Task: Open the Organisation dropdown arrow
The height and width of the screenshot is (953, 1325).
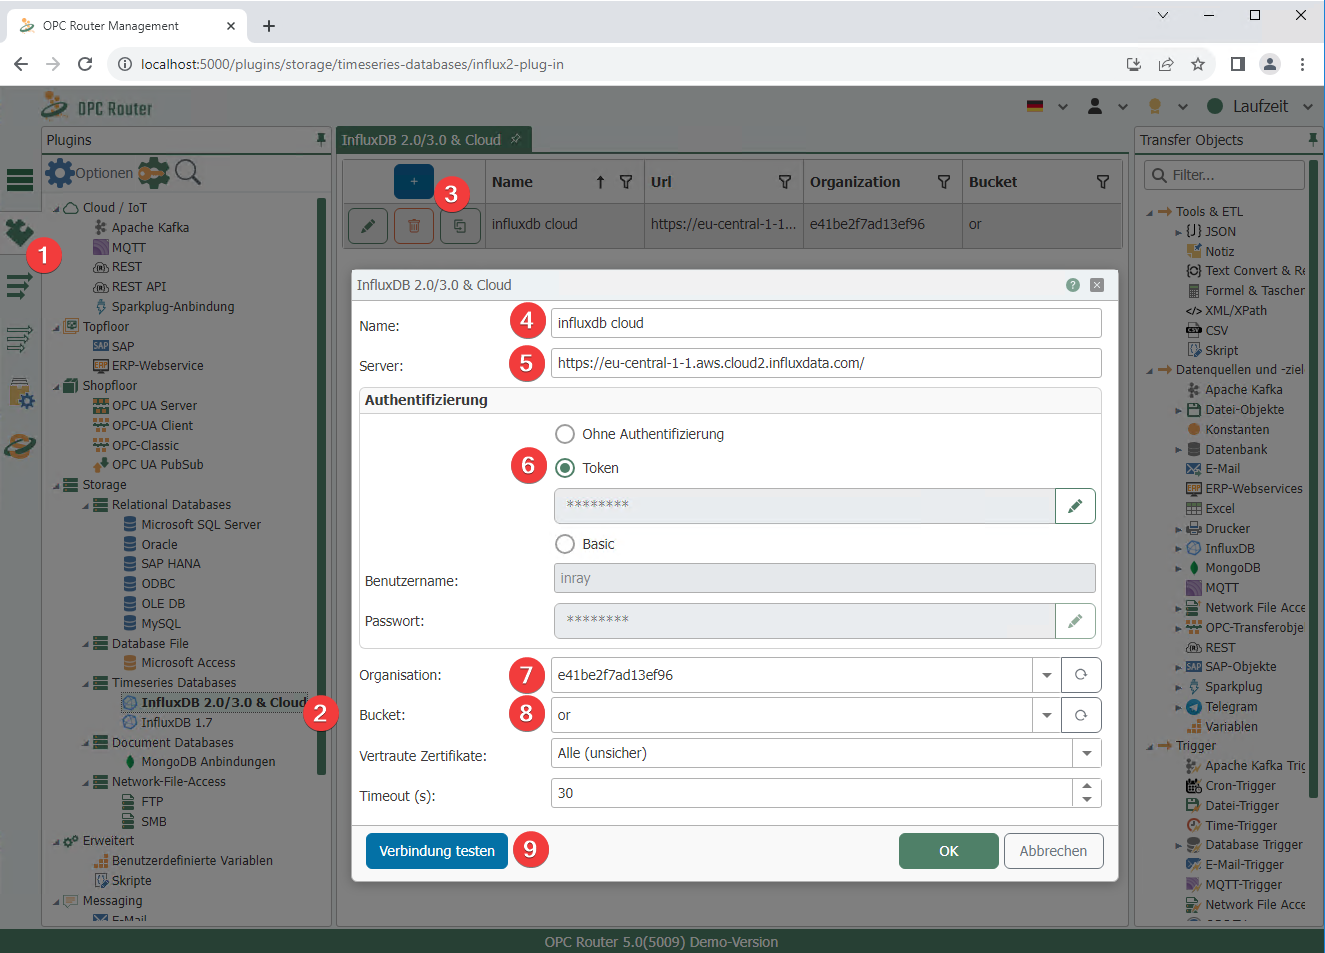Action: tap(1047, 675)
